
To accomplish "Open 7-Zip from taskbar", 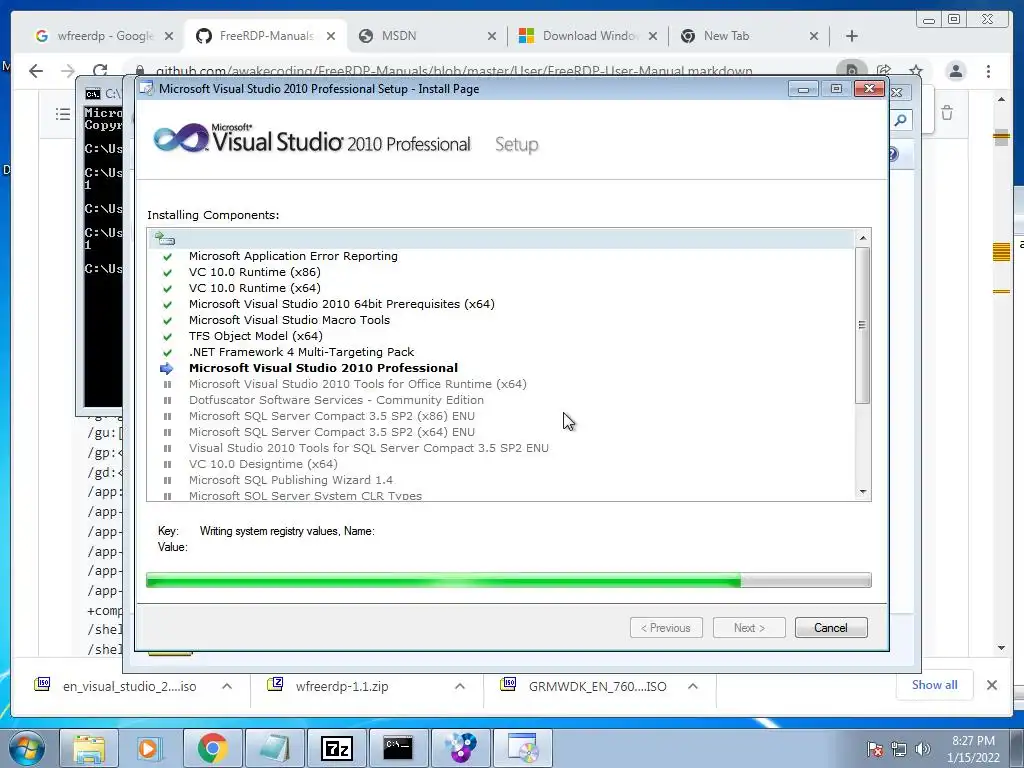I will (337, 748).
